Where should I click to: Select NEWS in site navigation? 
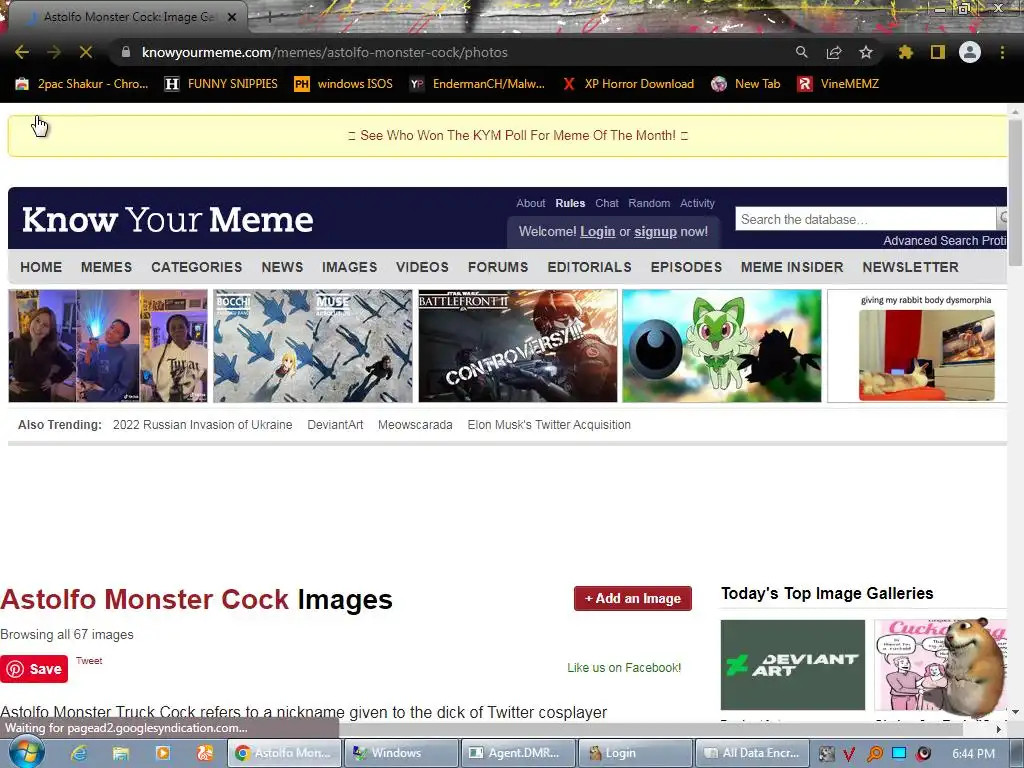[x=282, y=267]
